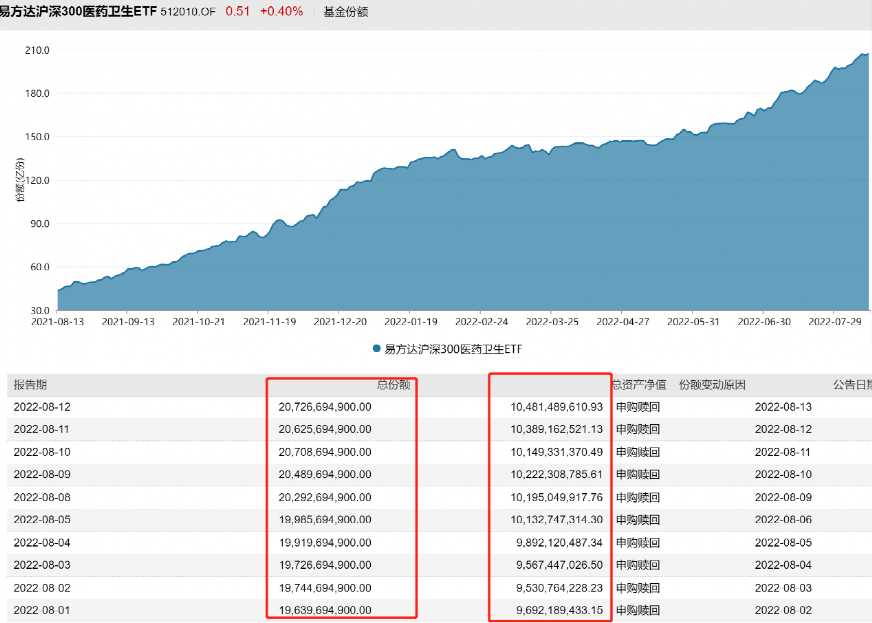This screenshot has width=872, height=623.
Task: Select the 2022-08-12 report row date
Action: pyautogui.click(x=42, y=407)
